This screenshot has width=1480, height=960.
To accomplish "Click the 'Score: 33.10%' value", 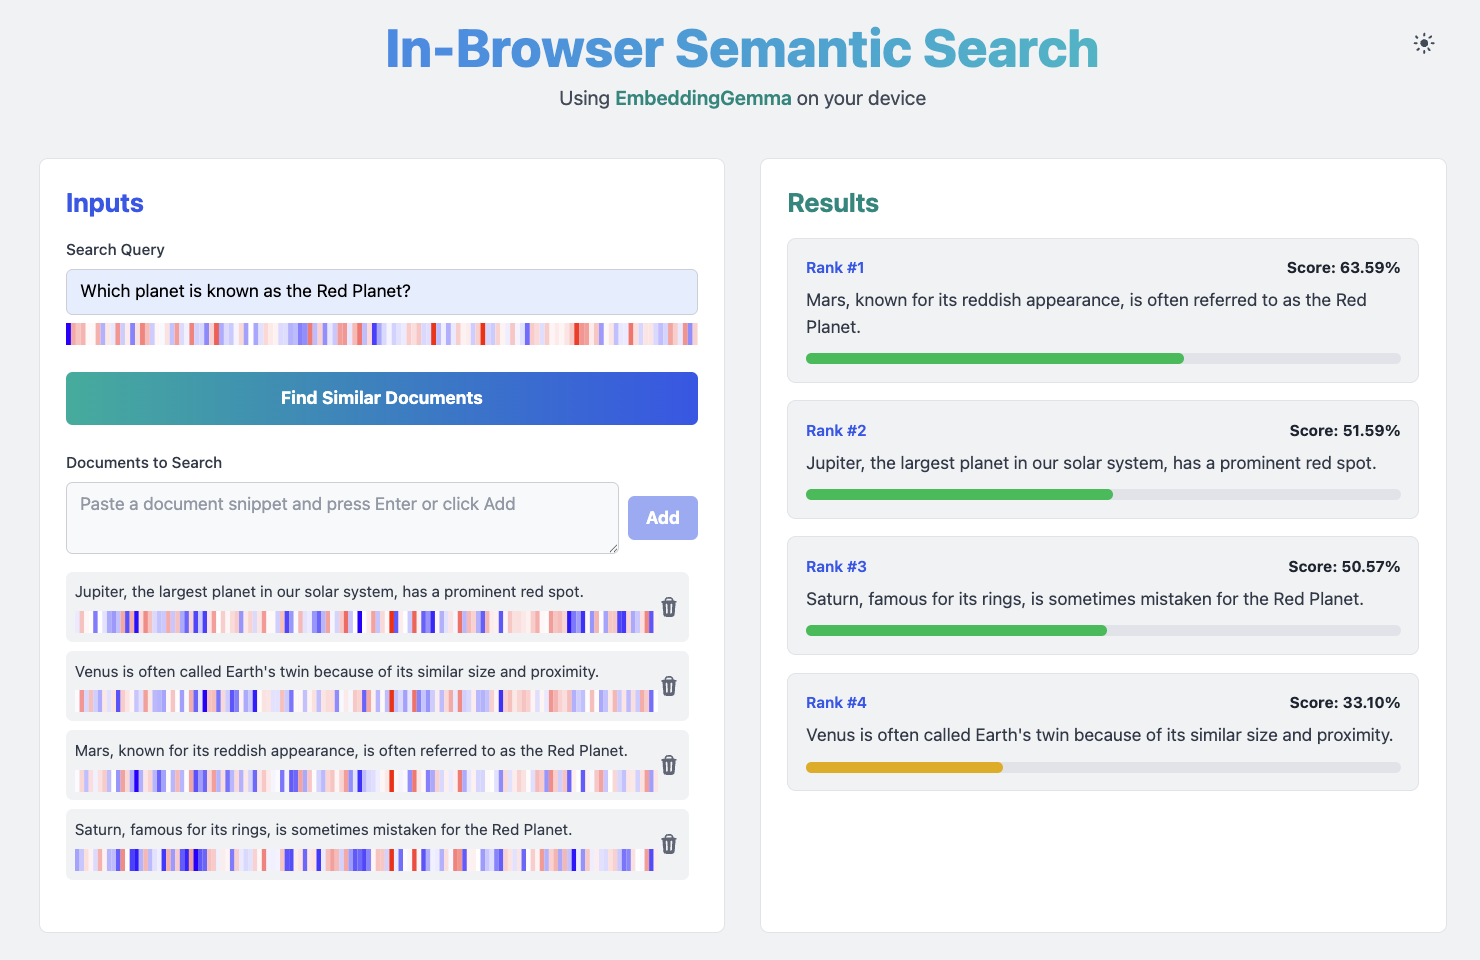I will pos(1345,703).
